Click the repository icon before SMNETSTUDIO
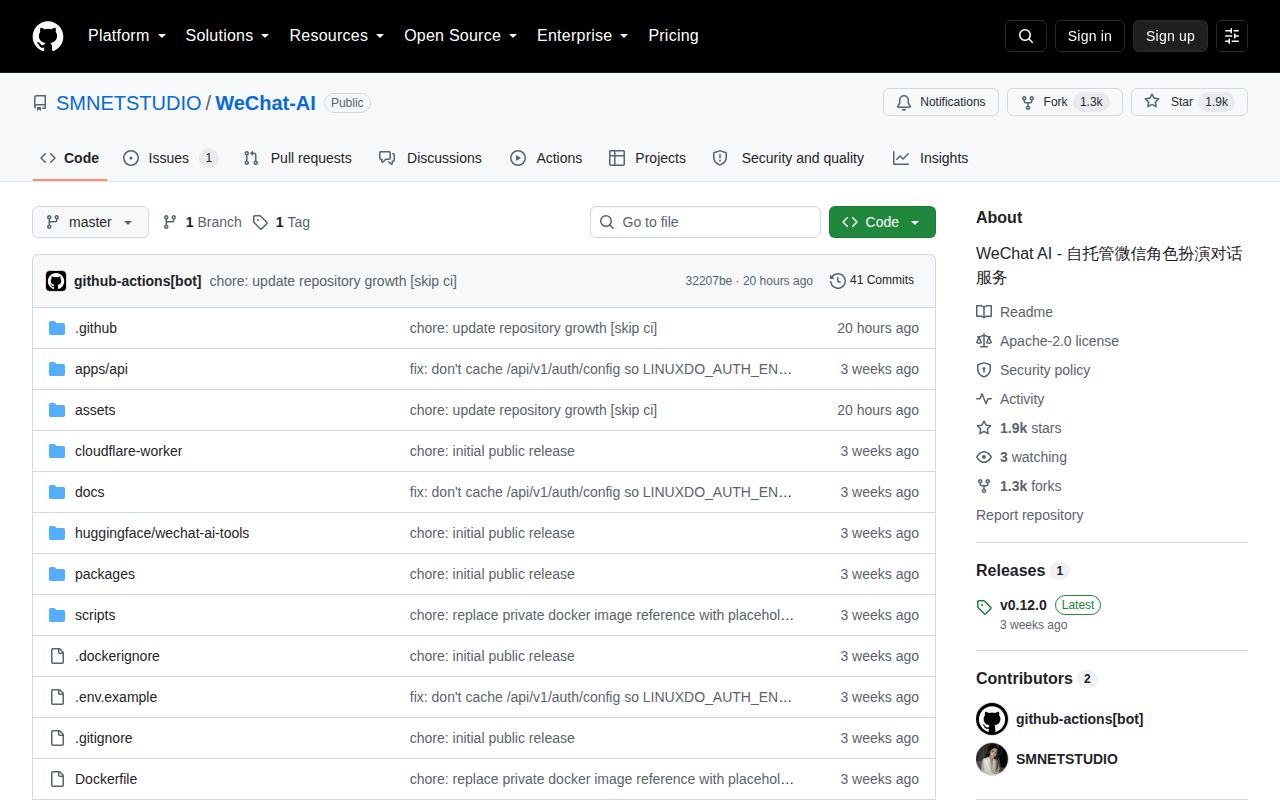 40,103
